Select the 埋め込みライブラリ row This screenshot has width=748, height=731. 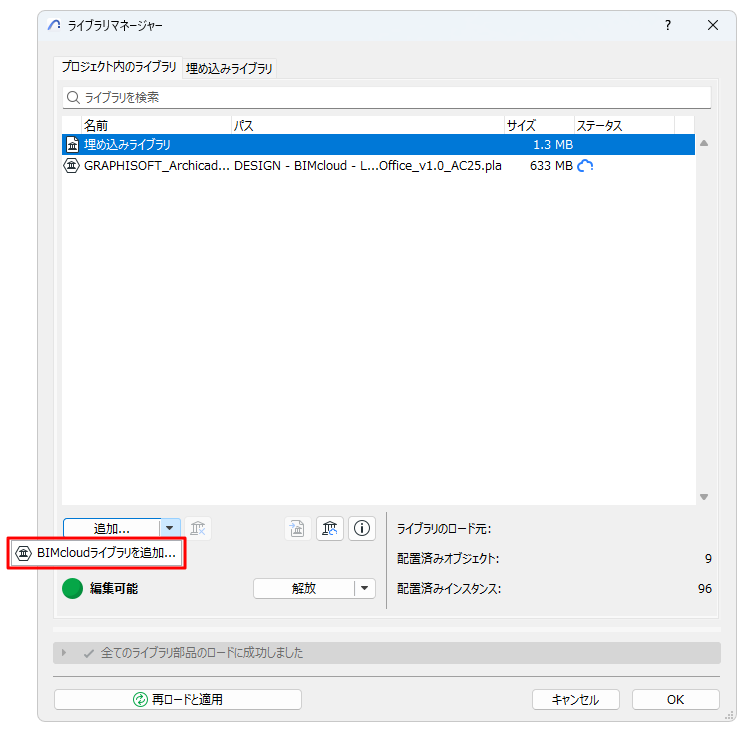(378, 145)
